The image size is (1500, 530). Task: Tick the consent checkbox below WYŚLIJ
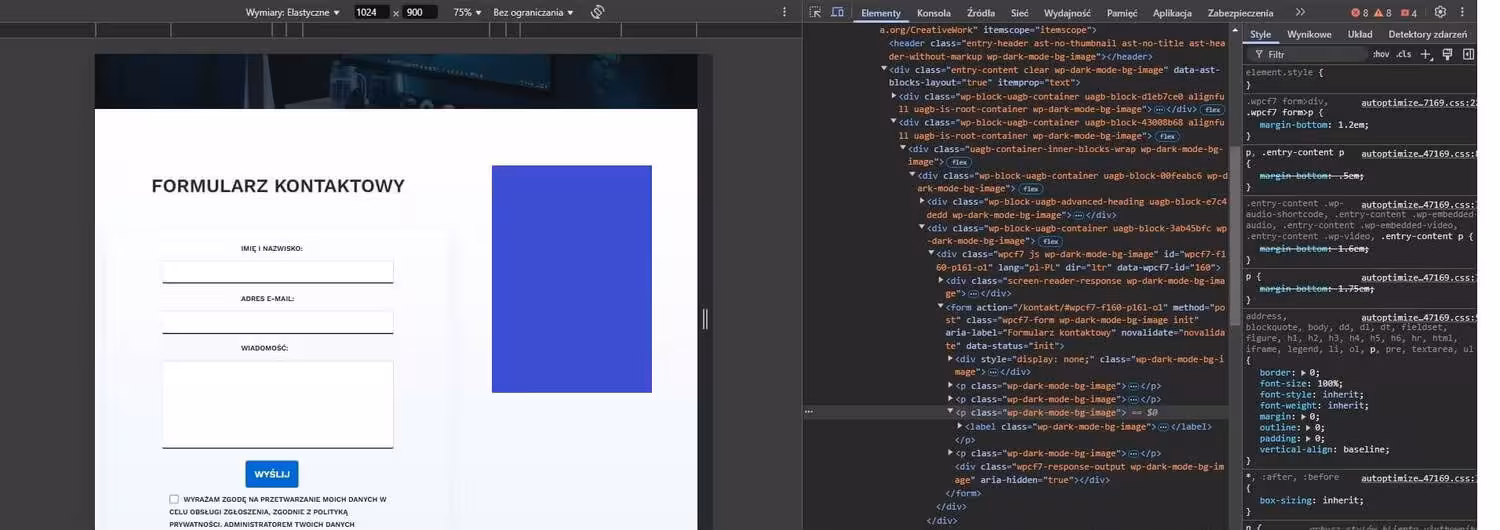click(x=174, y=499)
